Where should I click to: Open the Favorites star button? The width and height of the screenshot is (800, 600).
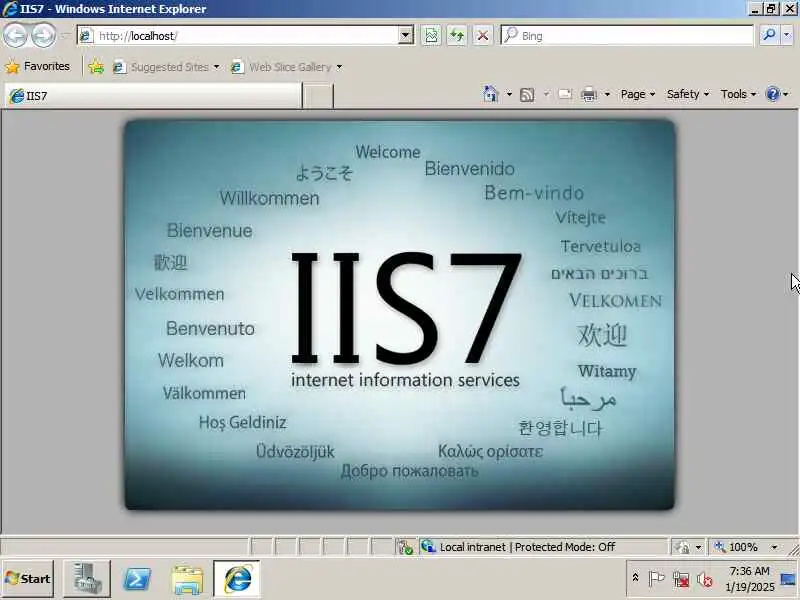(x=37, y=66)
